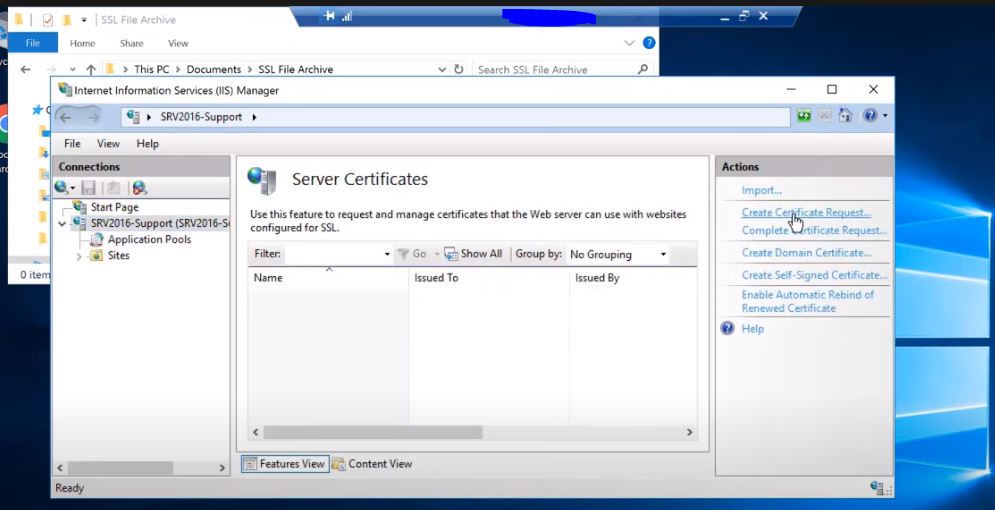Enable Automatic Rebind of Renewed Certificate
Image resolution: width=995 pixels, height=510 pixels.
[x=807, y=301]
